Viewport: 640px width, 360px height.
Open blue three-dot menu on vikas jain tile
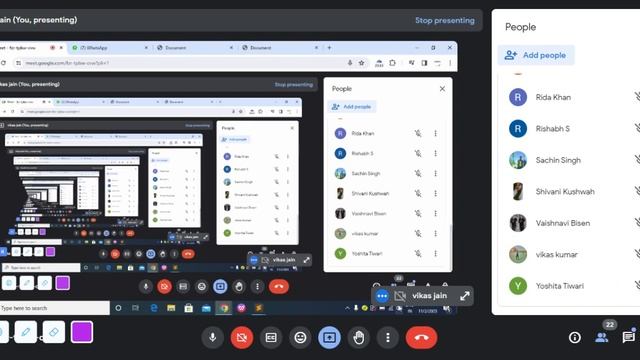382,296
